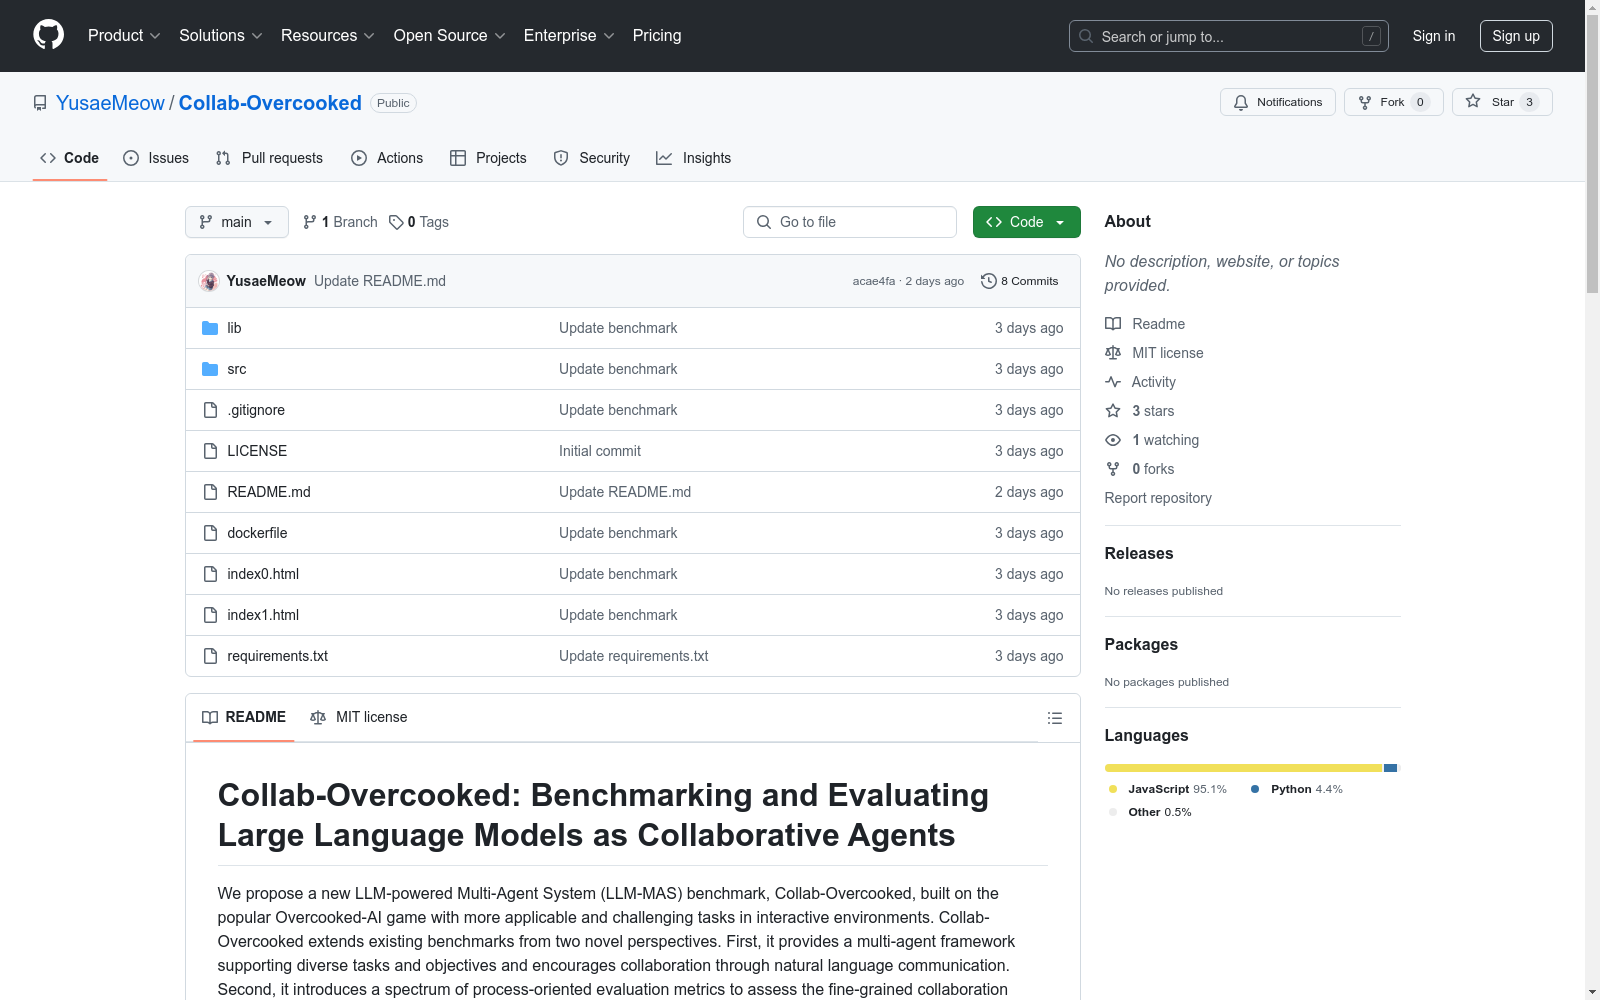
Task: Select the README tab in file viewer
Action: [244, 717]
